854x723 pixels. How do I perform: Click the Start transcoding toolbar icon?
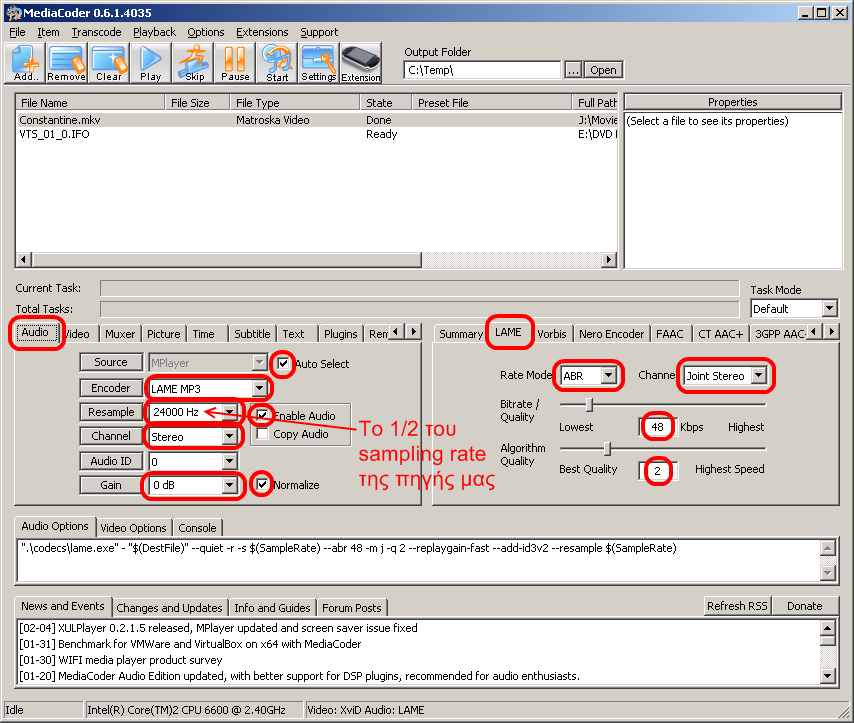tap(277, 63)
